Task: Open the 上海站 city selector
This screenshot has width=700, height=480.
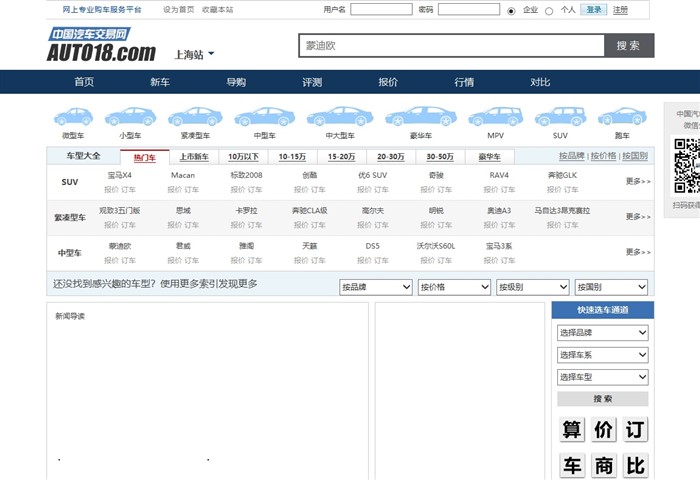Action: [x=194, y=55]
